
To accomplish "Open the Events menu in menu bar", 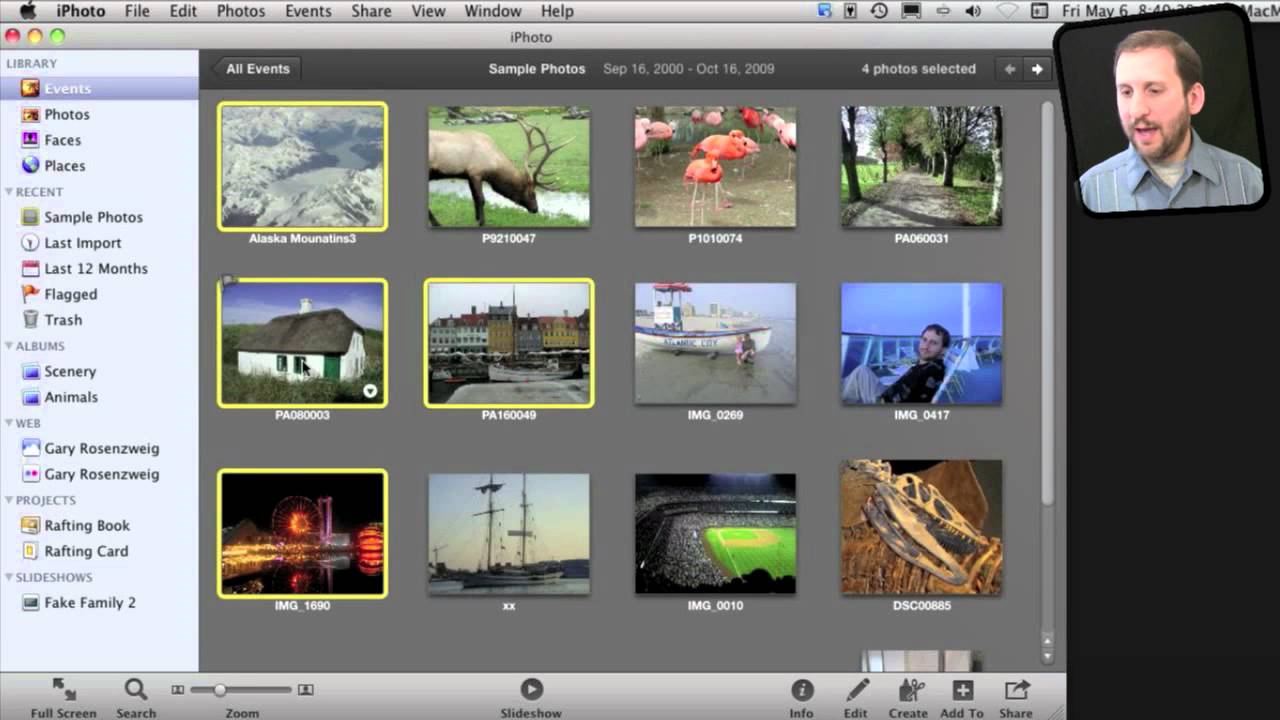I will (308, 11).
